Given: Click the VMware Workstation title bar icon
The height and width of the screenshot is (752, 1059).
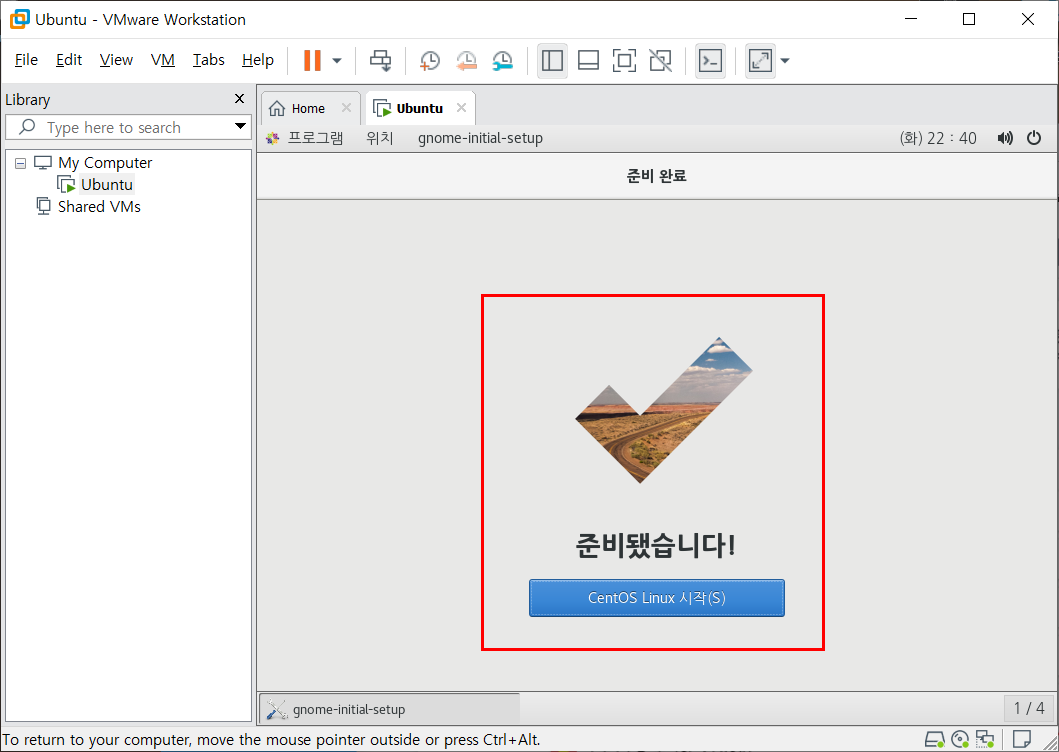Looking at the screenshot, I should tap(20, 19).
